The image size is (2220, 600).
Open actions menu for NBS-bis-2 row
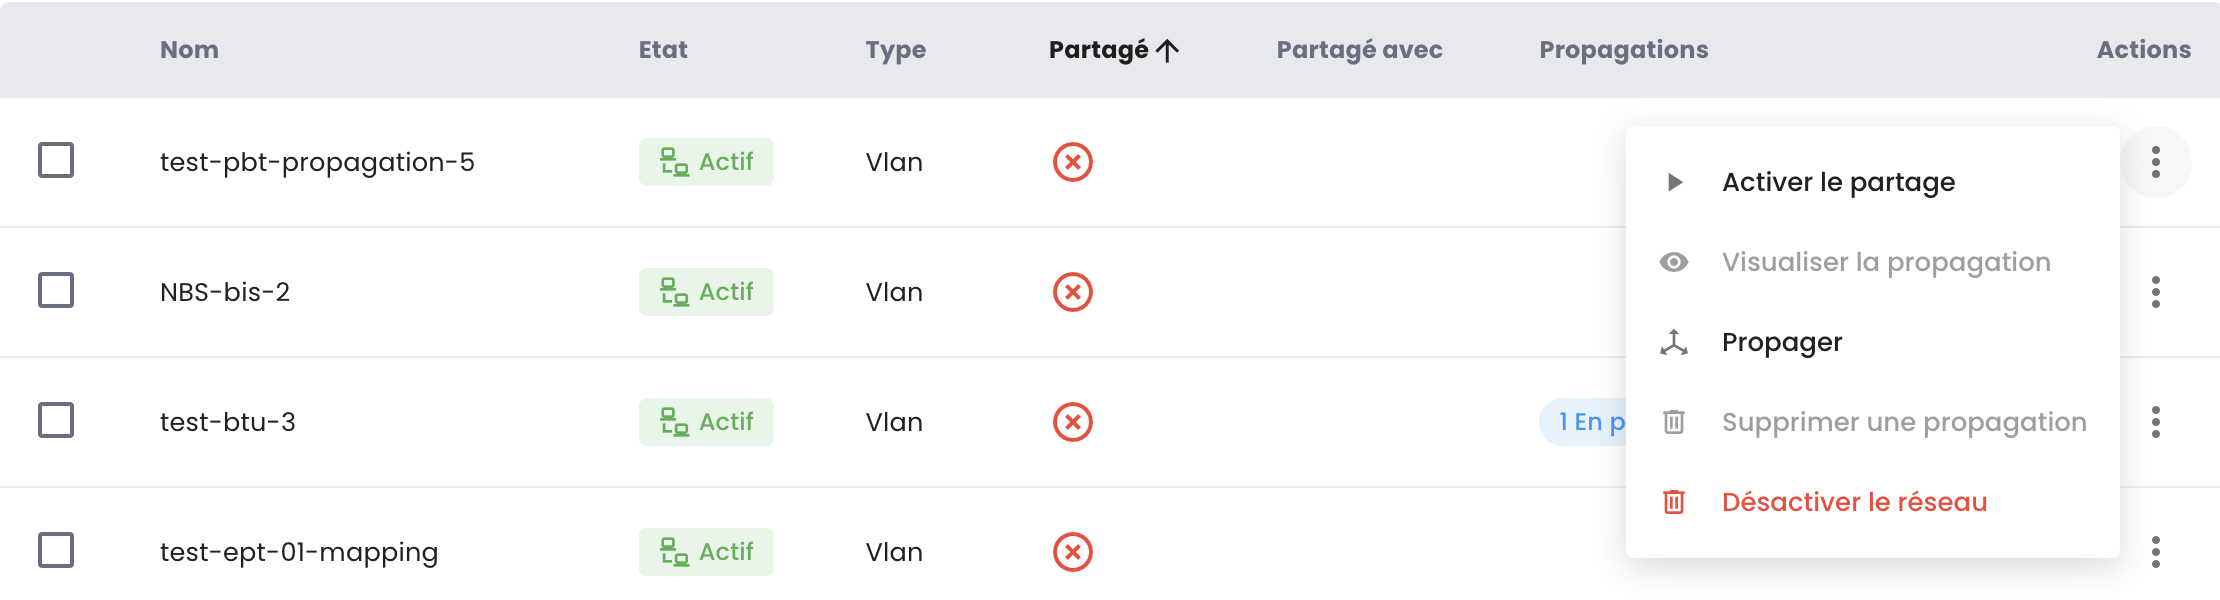(2156, 292)
